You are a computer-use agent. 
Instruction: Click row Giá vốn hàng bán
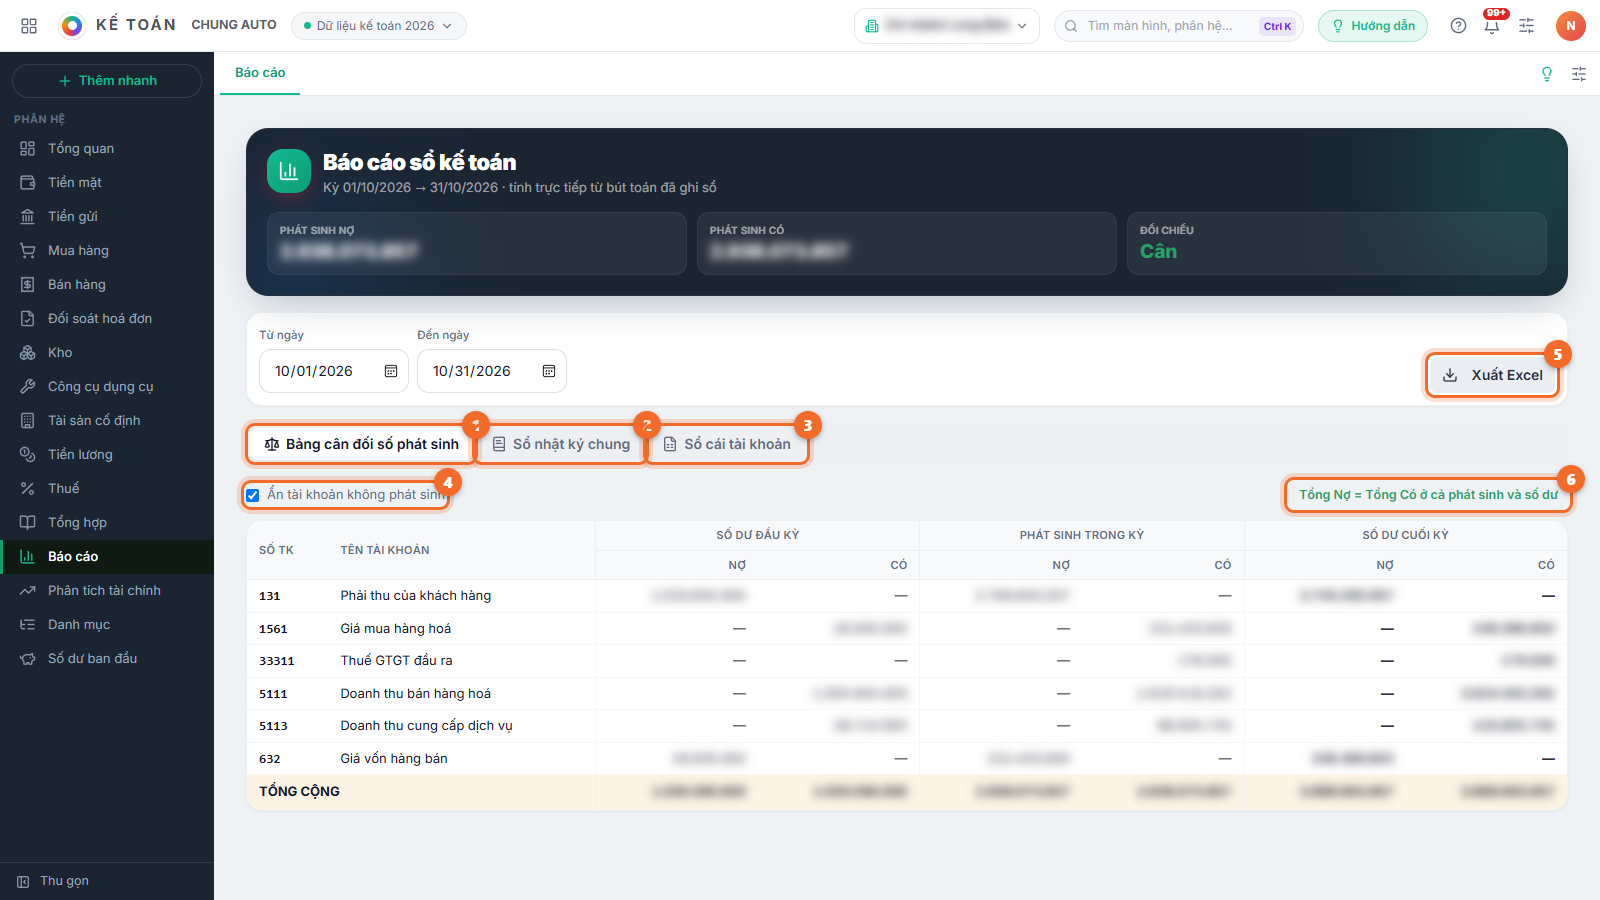[906, 759]
